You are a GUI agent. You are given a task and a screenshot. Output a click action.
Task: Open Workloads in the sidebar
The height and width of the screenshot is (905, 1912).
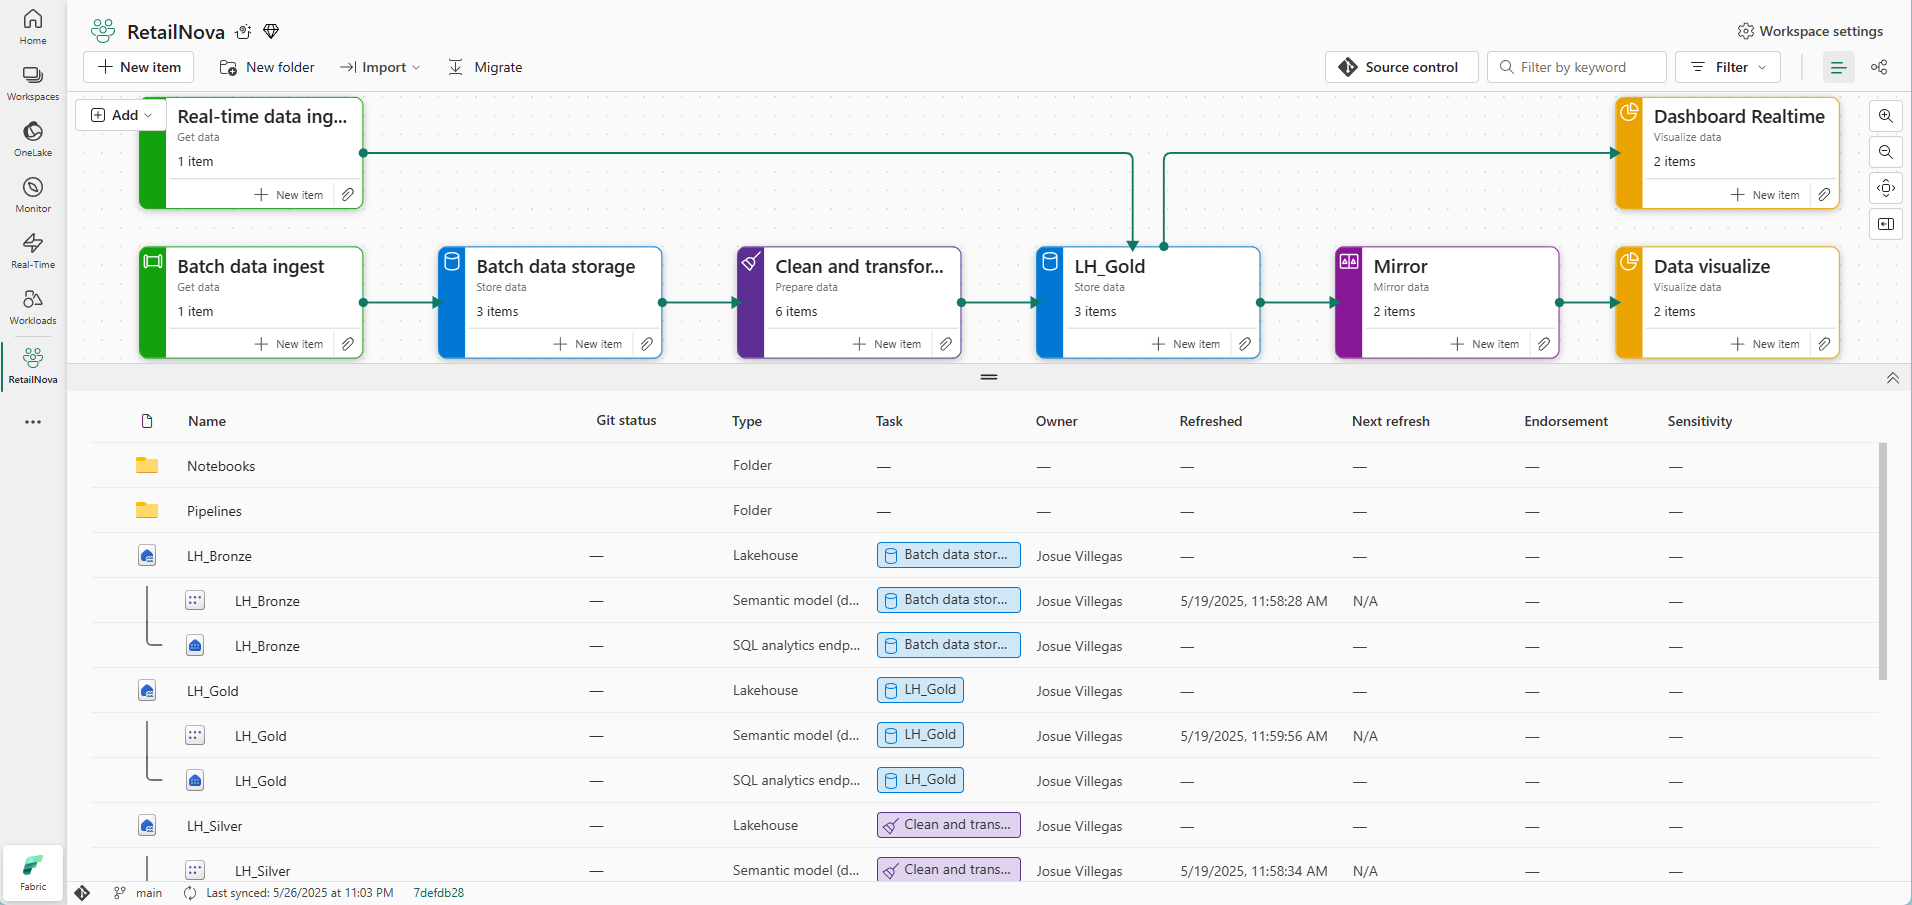point(33,307)
